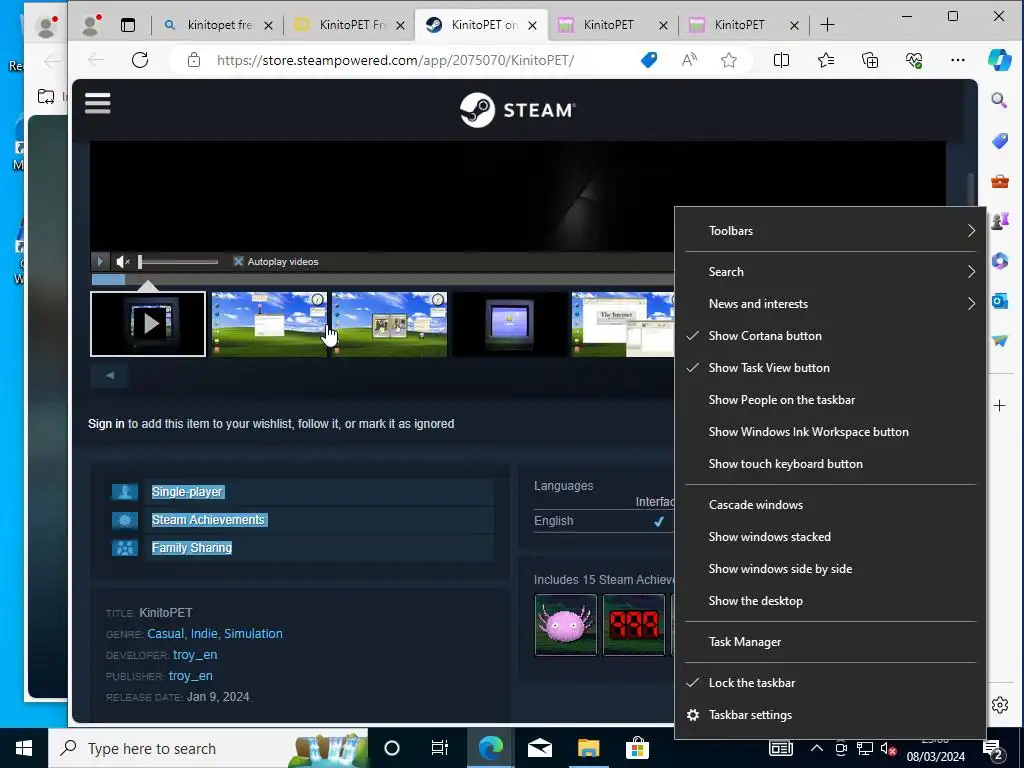
Task: Open the Windows Start menu
Action: [24, 748]
